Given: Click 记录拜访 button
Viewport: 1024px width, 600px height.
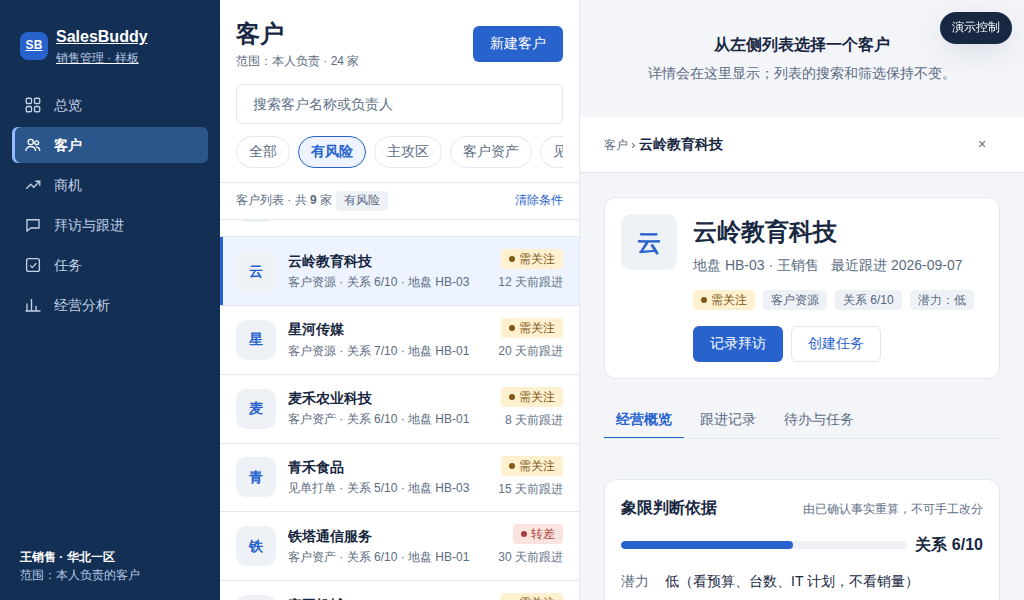Looking at the screenshot, I should tap(738, 343).
